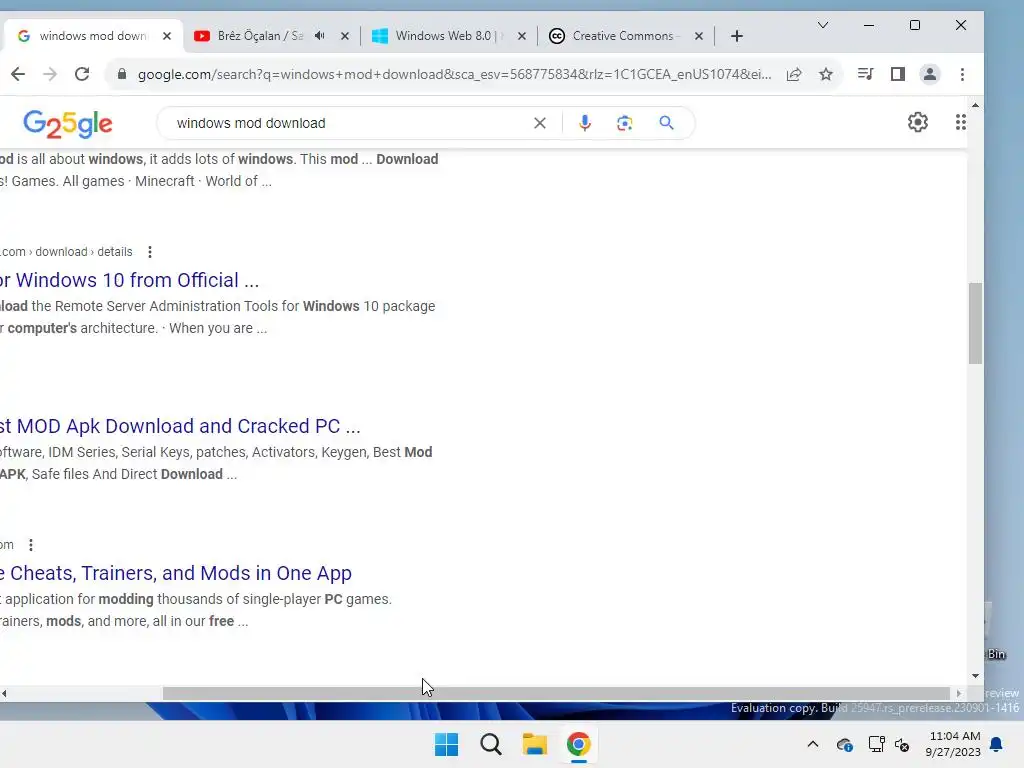Click the scroll right arrow
The width and height of the screenshot is (1024, 768).
pyautogui.click(x=959, y=694)
